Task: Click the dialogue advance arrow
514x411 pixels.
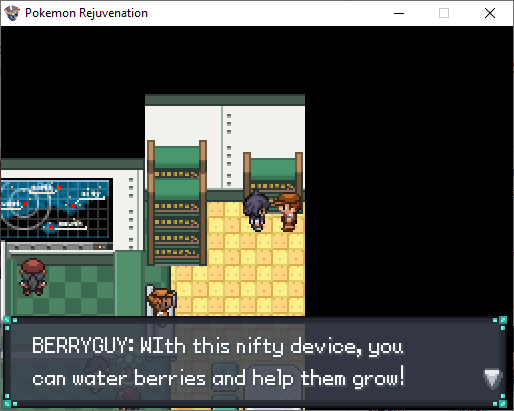Action: point(493,379)
